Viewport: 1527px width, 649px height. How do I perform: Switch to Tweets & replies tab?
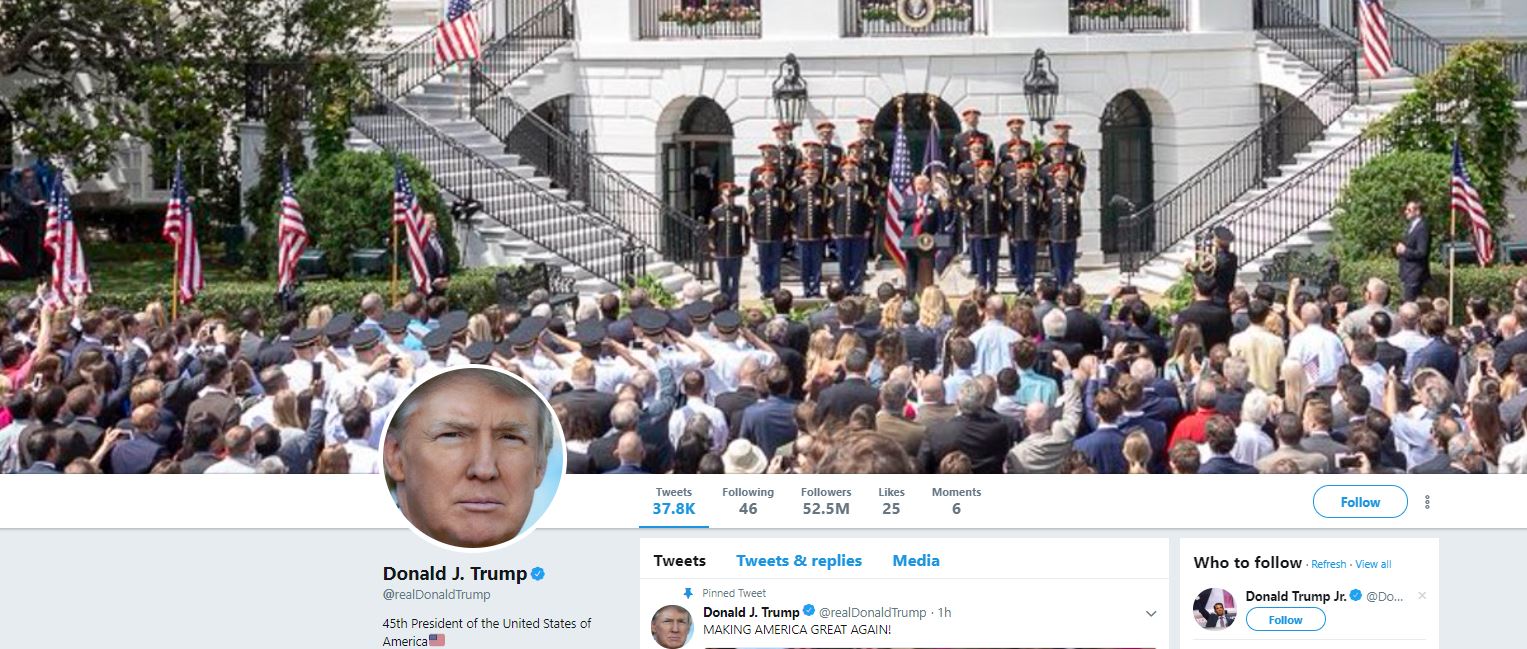click(799, 561)
